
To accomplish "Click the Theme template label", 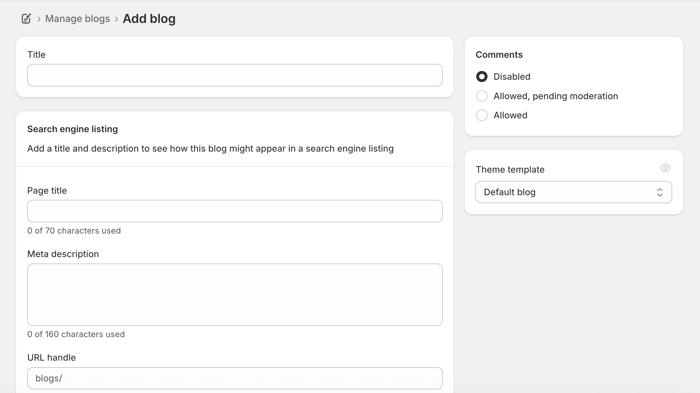I will 510,170.
